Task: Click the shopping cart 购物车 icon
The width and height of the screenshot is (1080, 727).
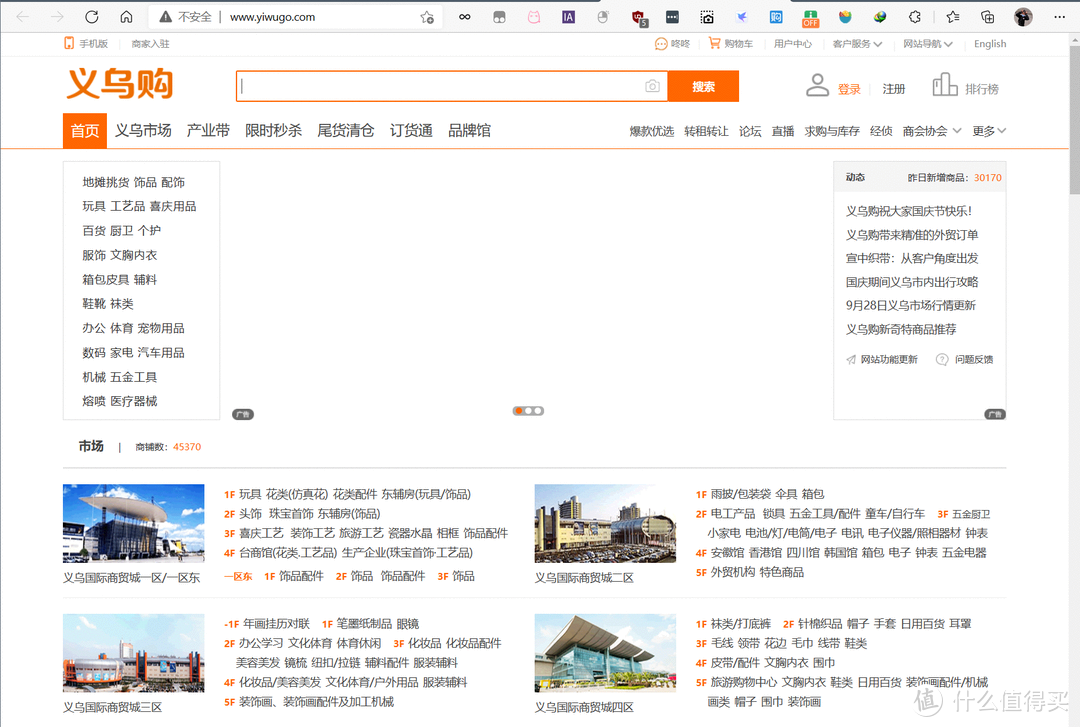Action: [714, 43]
